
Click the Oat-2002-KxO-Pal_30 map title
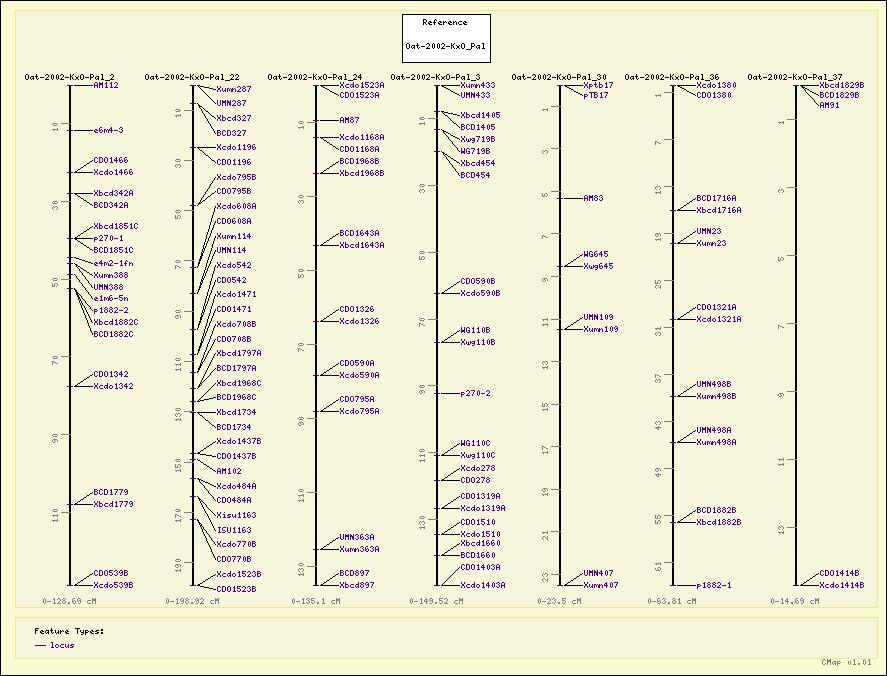coord(558,77)
